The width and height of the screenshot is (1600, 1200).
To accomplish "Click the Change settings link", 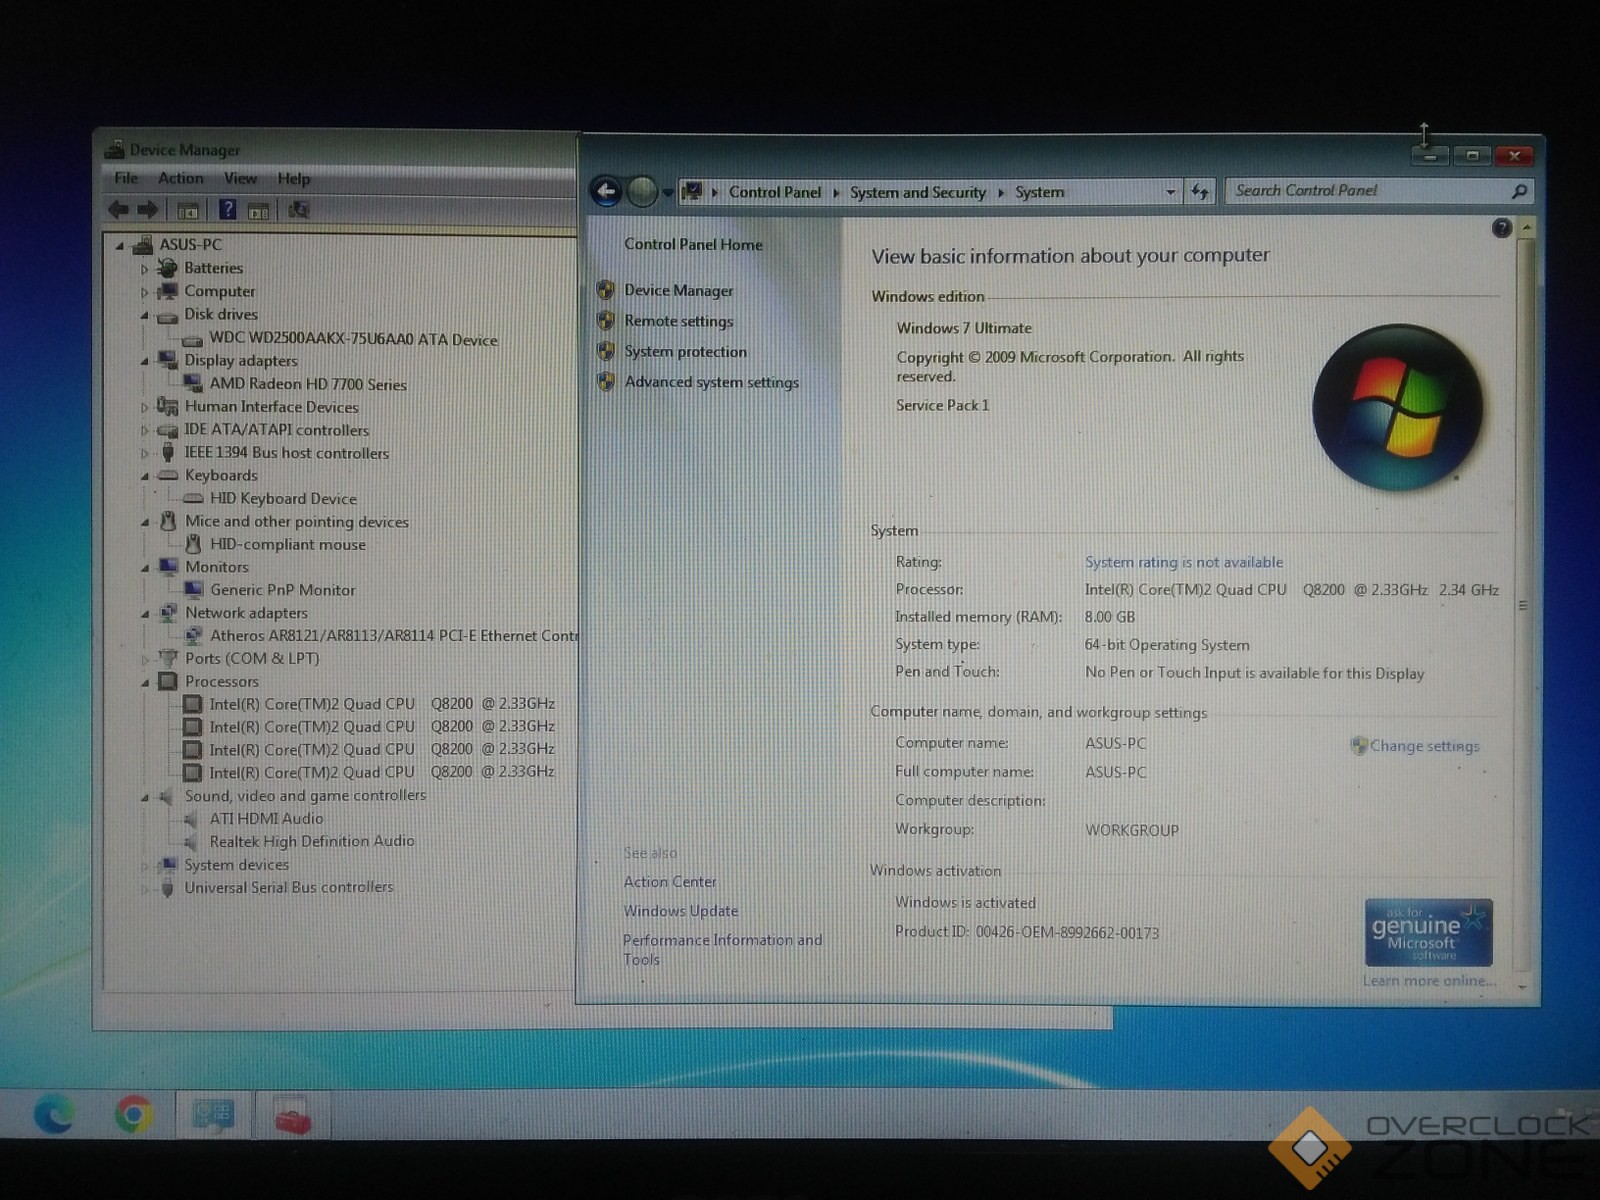I will pyautogui.click(x=1424, y=746).
